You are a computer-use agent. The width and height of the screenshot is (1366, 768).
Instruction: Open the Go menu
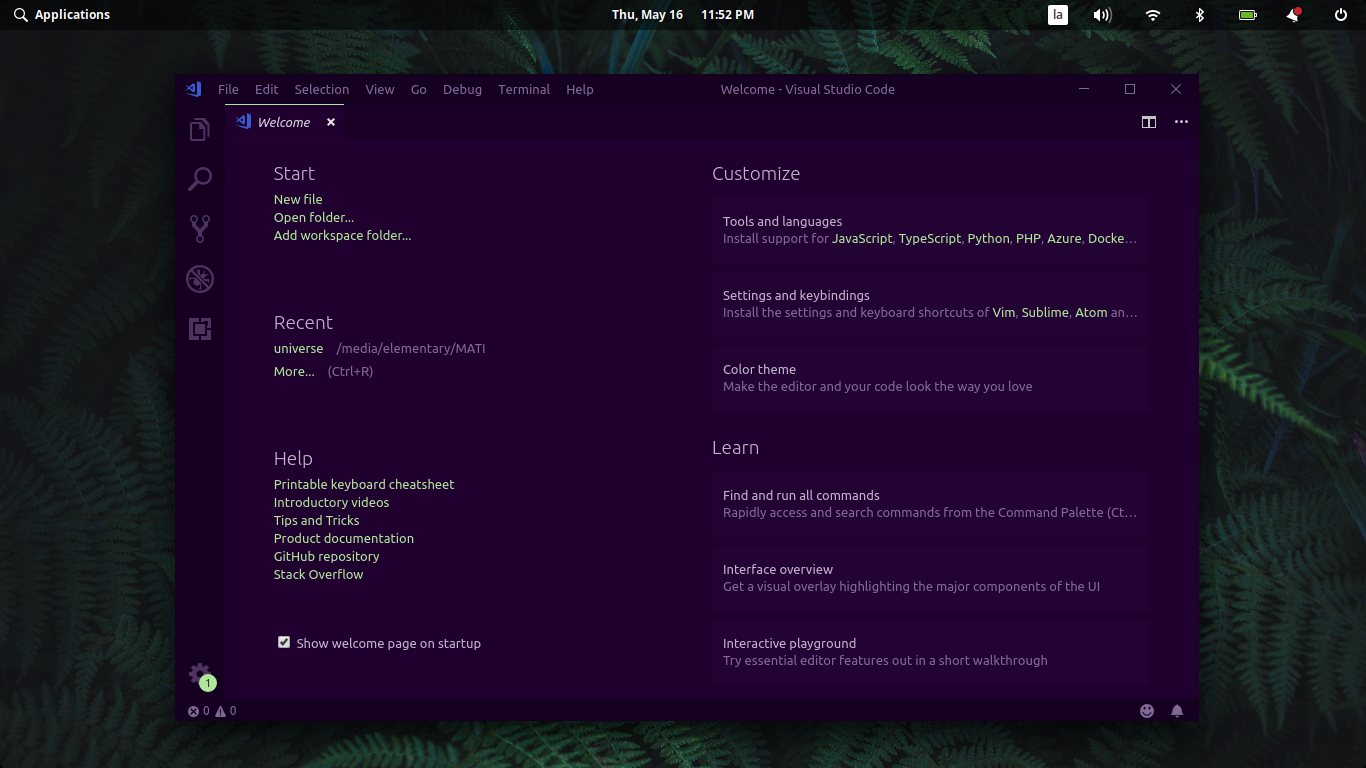coord(419,89)
